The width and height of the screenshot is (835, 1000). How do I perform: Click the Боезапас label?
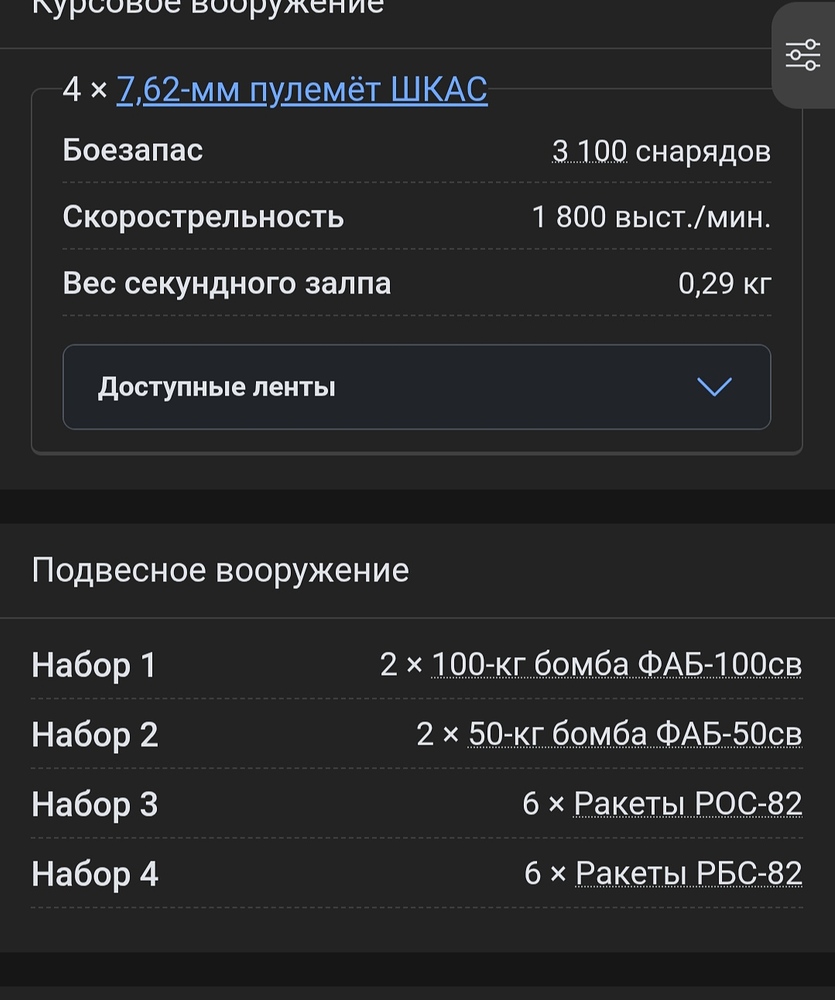click(x=133, y=151)
